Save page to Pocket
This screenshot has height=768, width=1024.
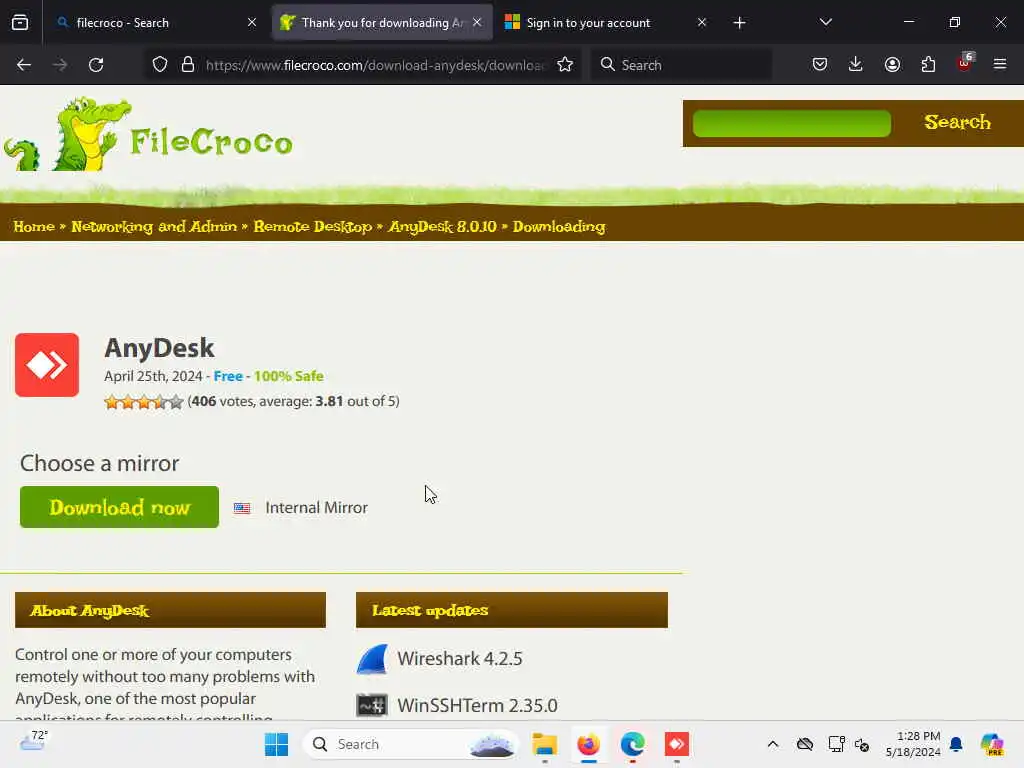click(820, 64)
